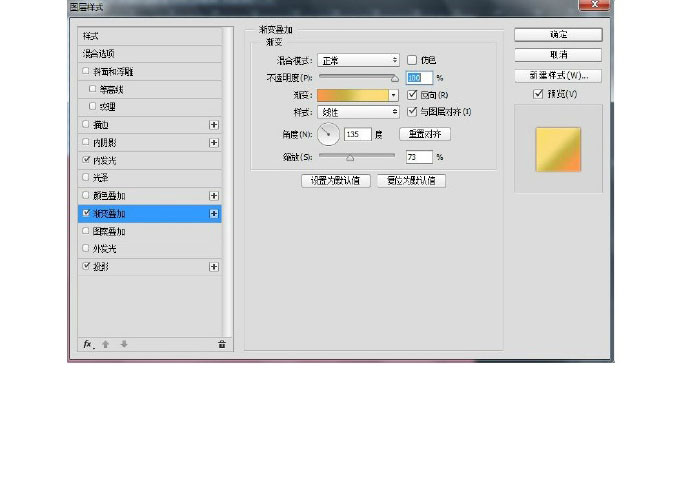Add another 投影 effect plus icon
This screenshot has height=480, width=690.
pyautogui.click(x=214, y=267)
